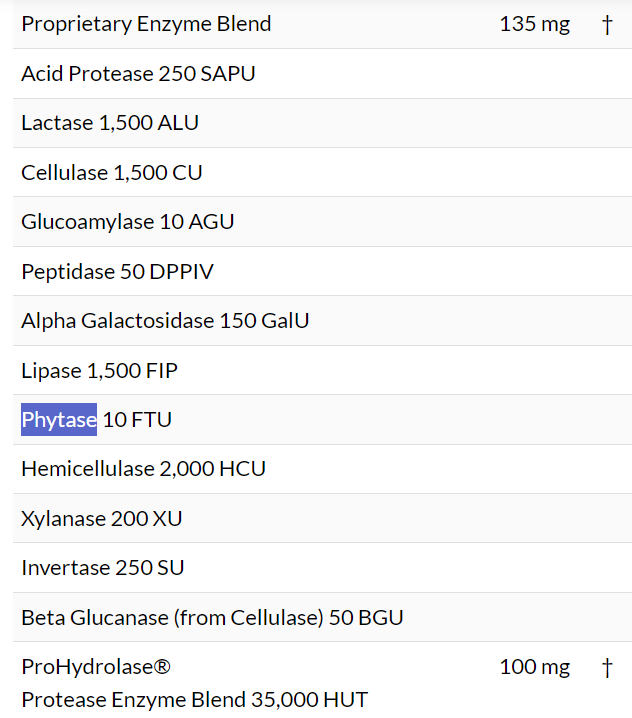Select the Peptidase 50 DPPIV entry
632x718 pixels.
[x=117, y=272]
